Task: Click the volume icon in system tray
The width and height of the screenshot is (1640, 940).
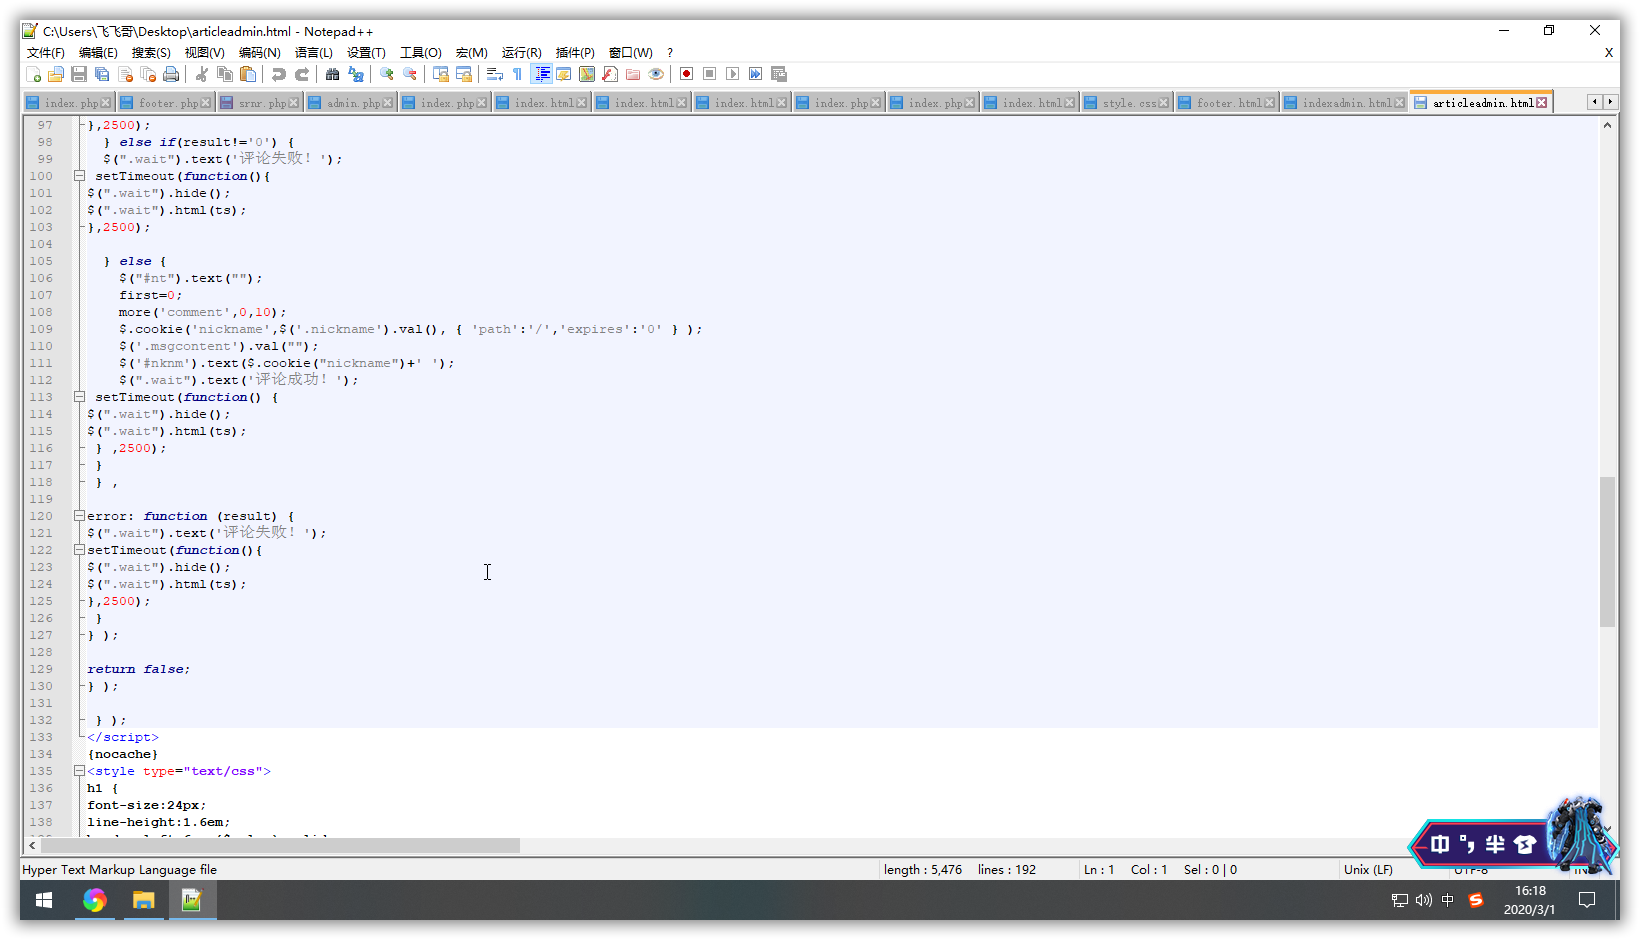Action: point(1424,901)
